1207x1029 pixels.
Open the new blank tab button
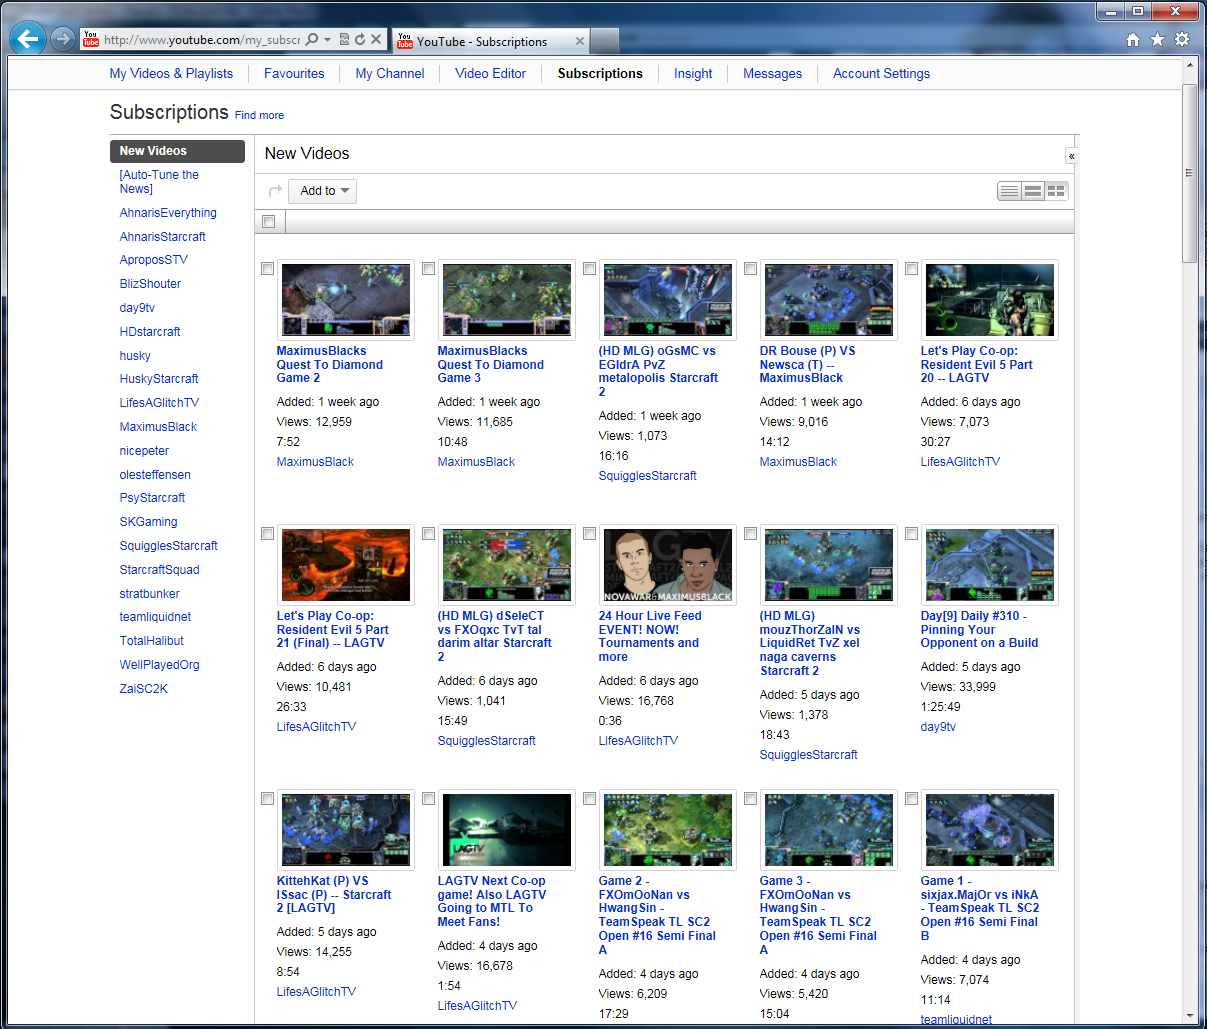click(605, 41)
